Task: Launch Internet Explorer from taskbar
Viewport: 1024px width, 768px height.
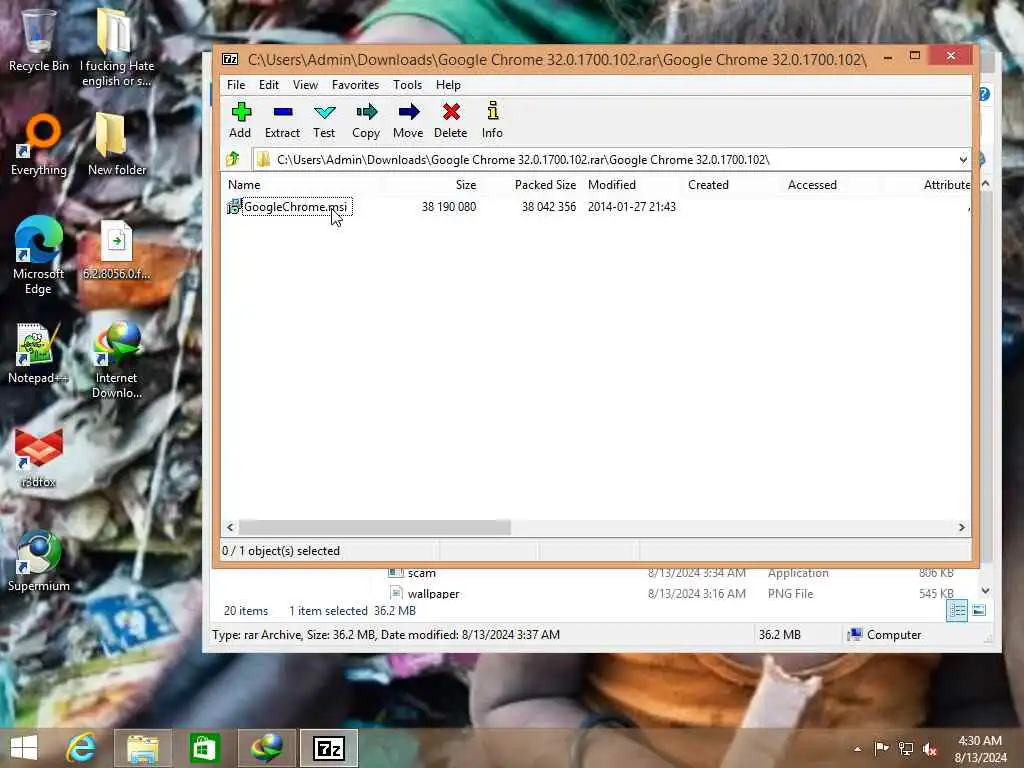Action: click(x=81, y=748)
